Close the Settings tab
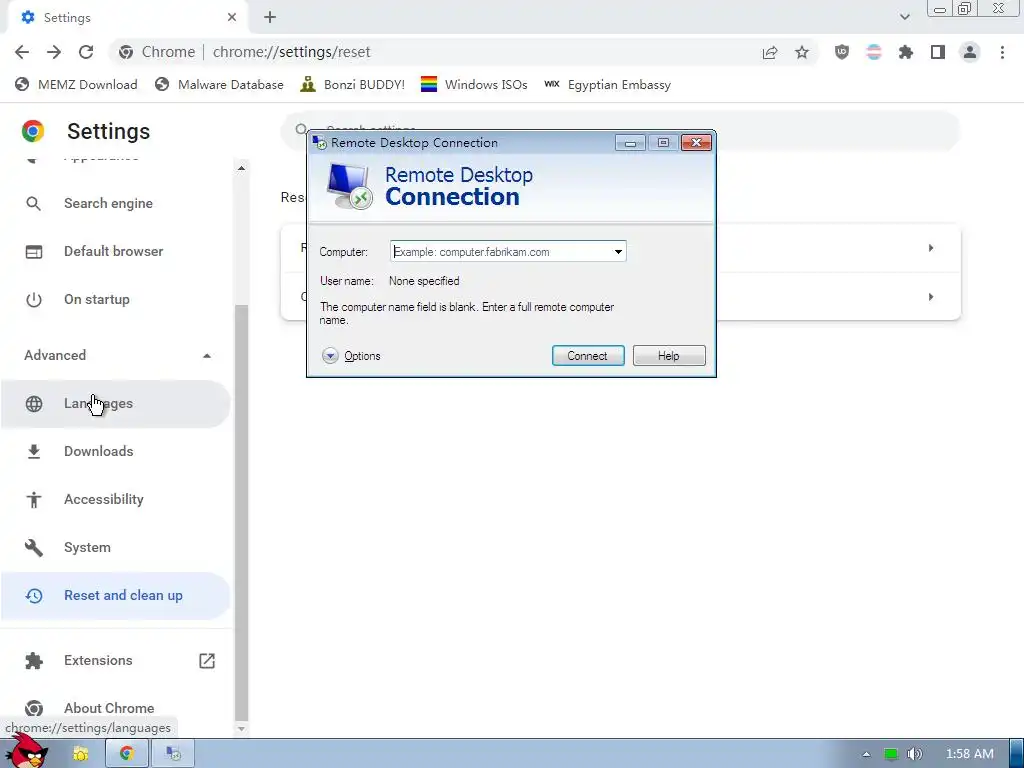 tap(232, 18)
